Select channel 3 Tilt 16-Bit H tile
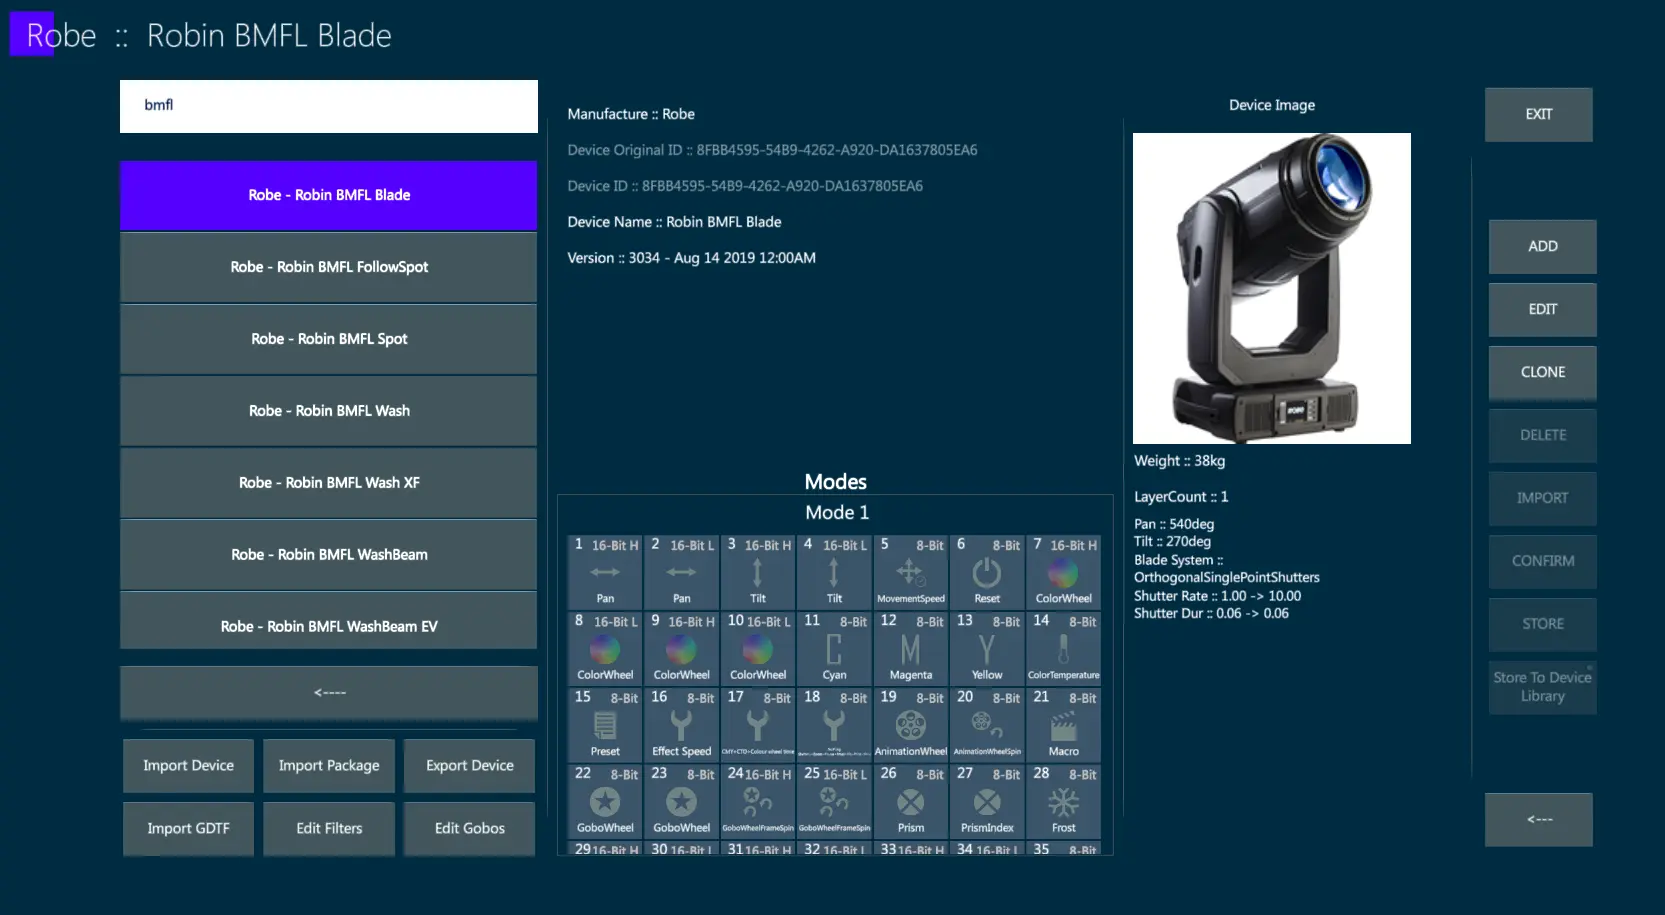Screen dimensions: 1665x915 pyautogui.click(x=758, y=572)
